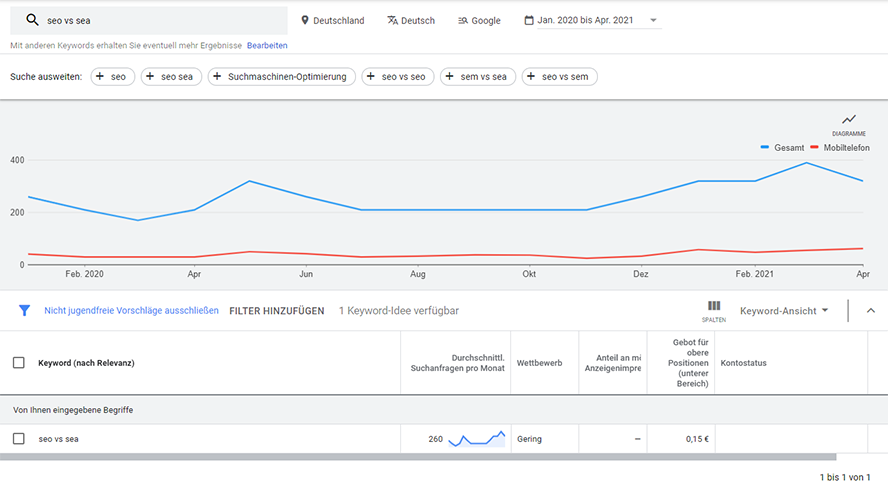Click the Google search network icon
888x494 pixels.
point(463,20)
